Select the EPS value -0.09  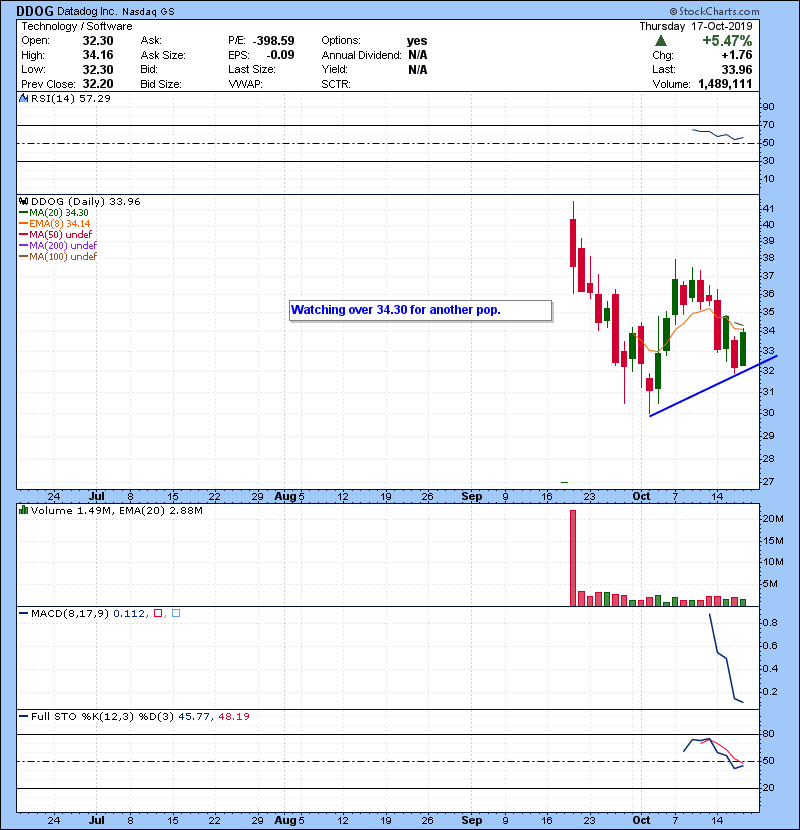(x=280, y=55)
